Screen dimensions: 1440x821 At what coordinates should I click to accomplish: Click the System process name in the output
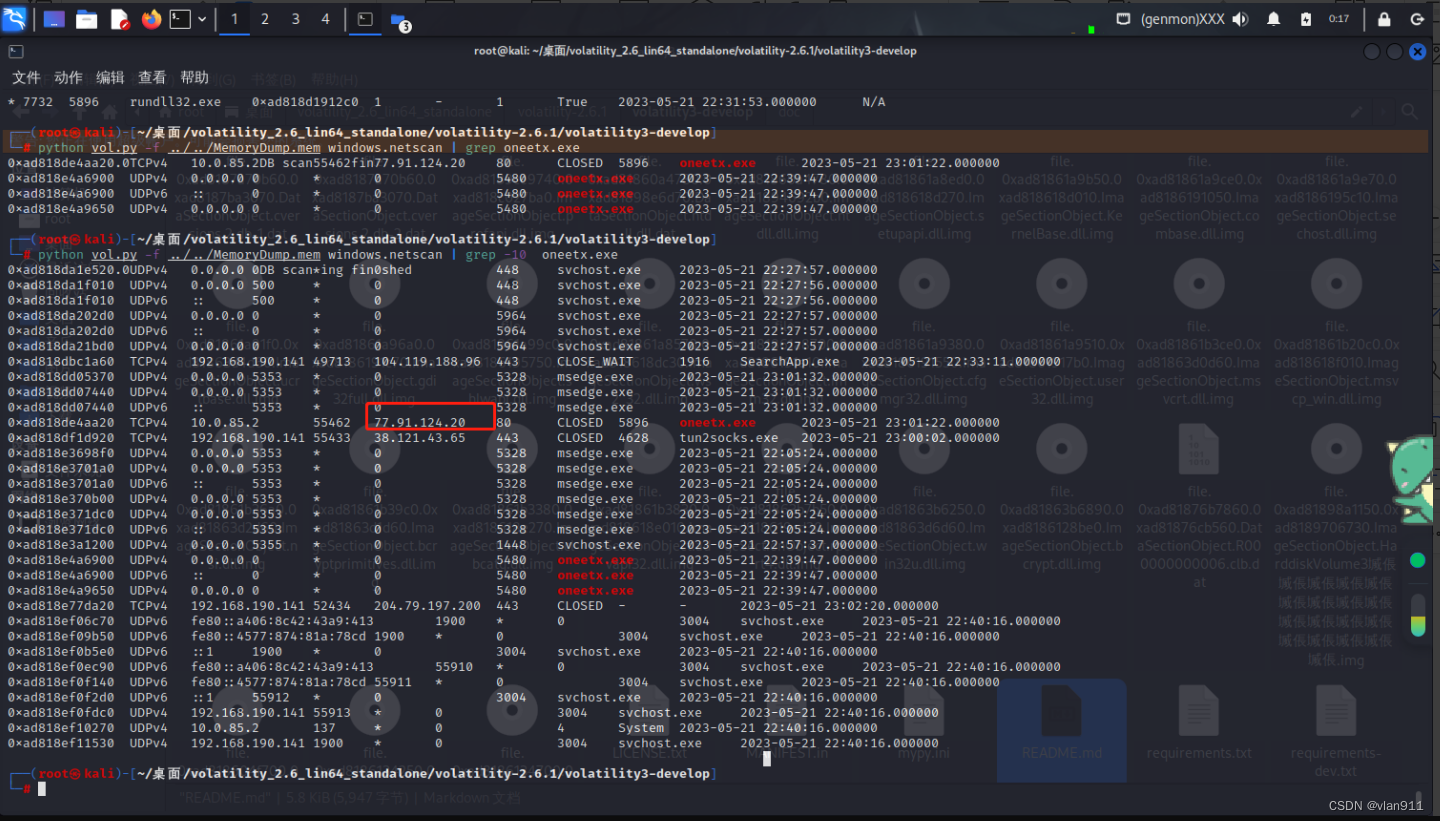point(641,728)
